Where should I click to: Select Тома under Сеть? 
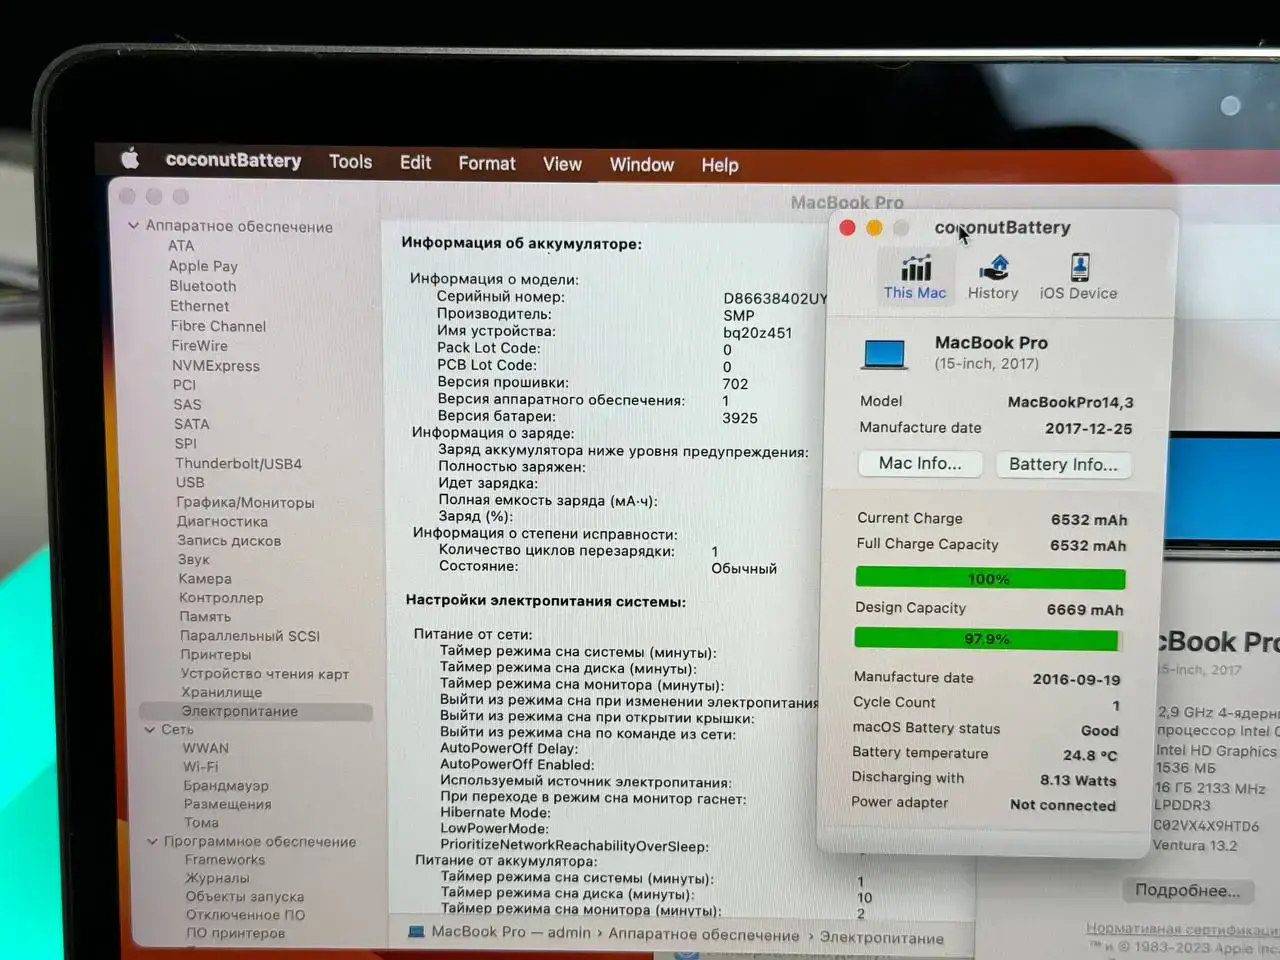pyautogui.click(x=201, y=822)
